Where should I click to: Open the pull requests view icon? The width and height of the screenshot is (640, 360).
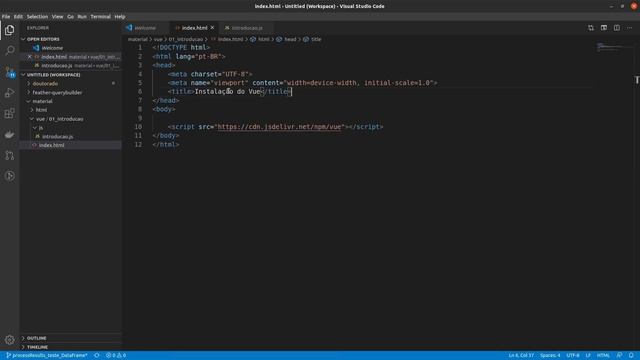tap(9, 155)
